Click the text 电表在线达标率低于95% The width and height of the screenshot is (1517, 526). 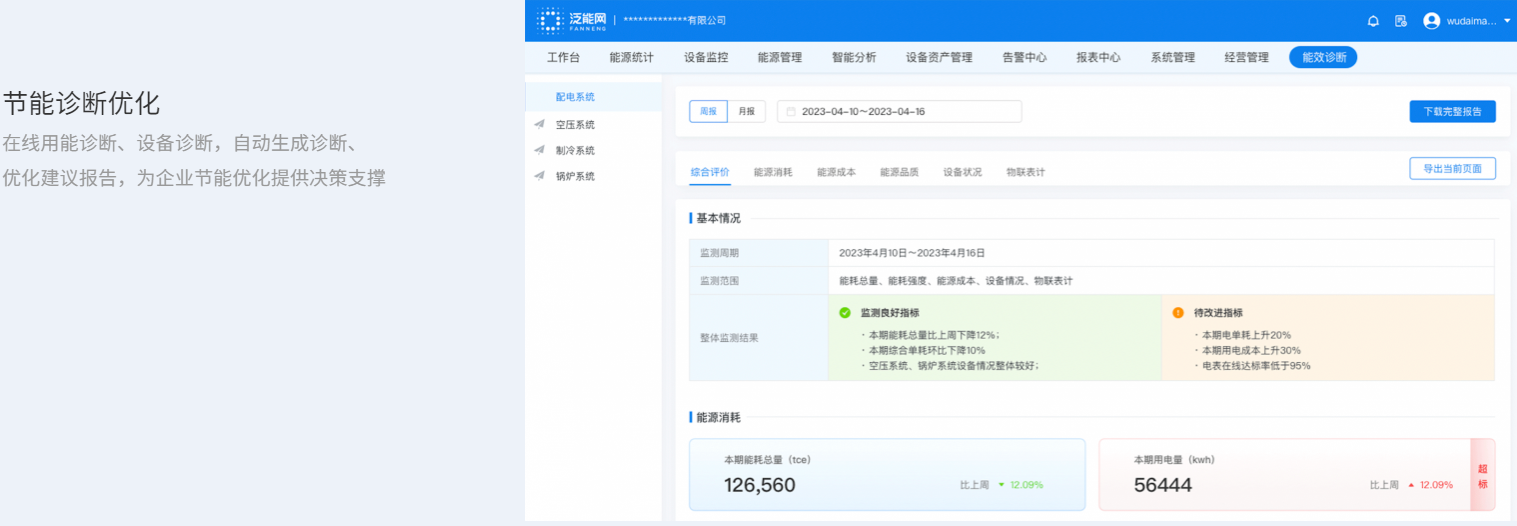pyautogui.click(x=1256, y=366)
